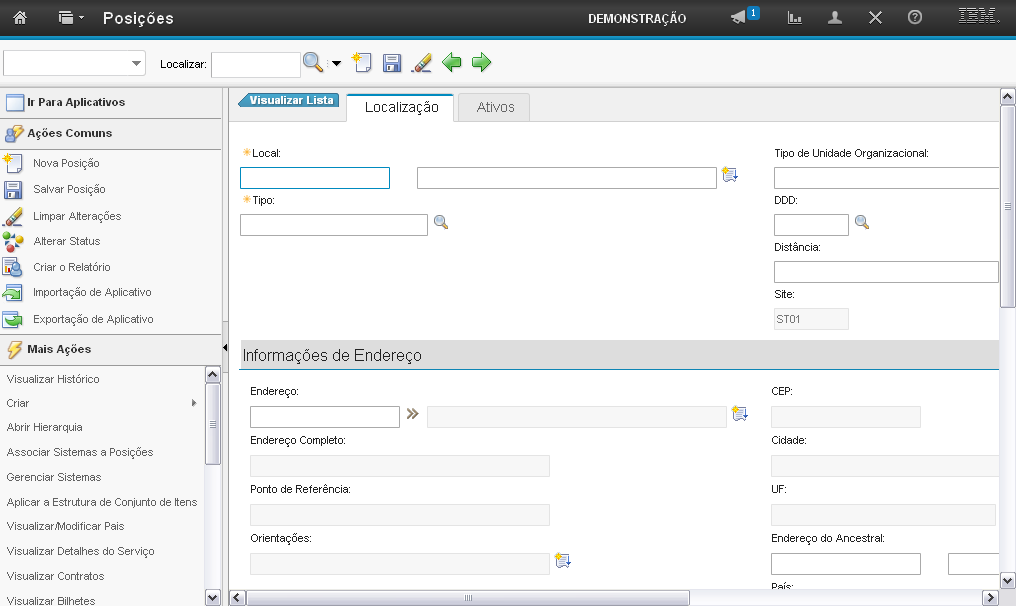Click the Help question mark icon
Screen dimensions: 1016x607
914,18
